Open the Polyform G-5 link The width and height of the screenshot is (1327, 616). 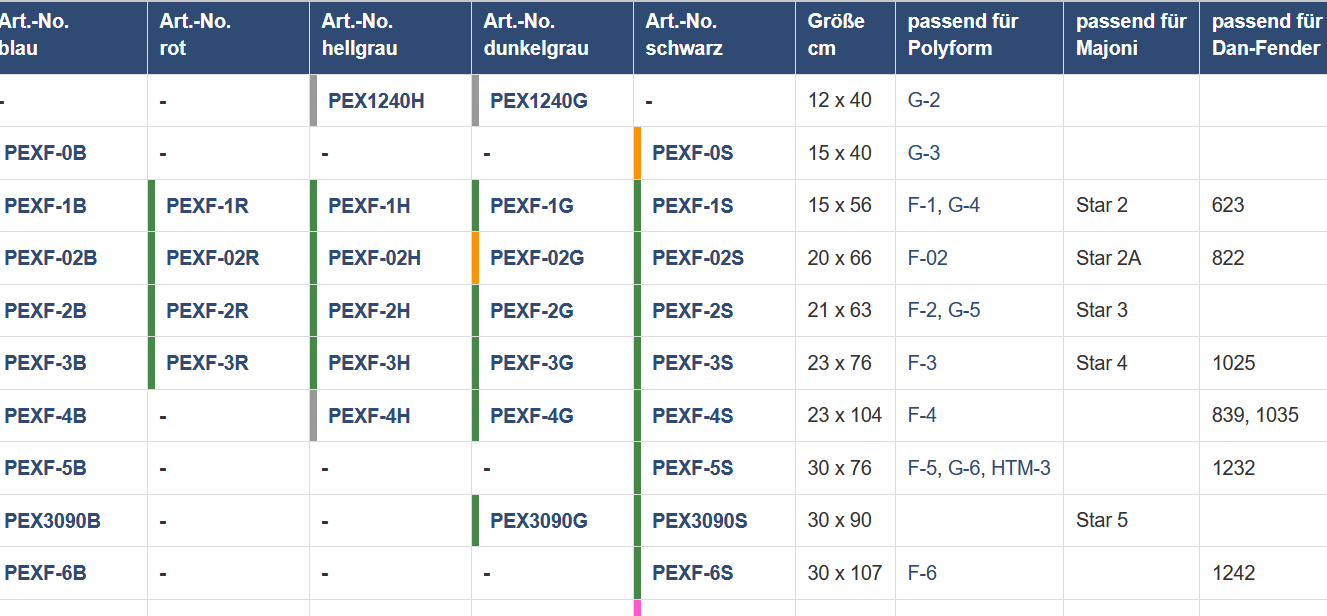coord(964,310)
